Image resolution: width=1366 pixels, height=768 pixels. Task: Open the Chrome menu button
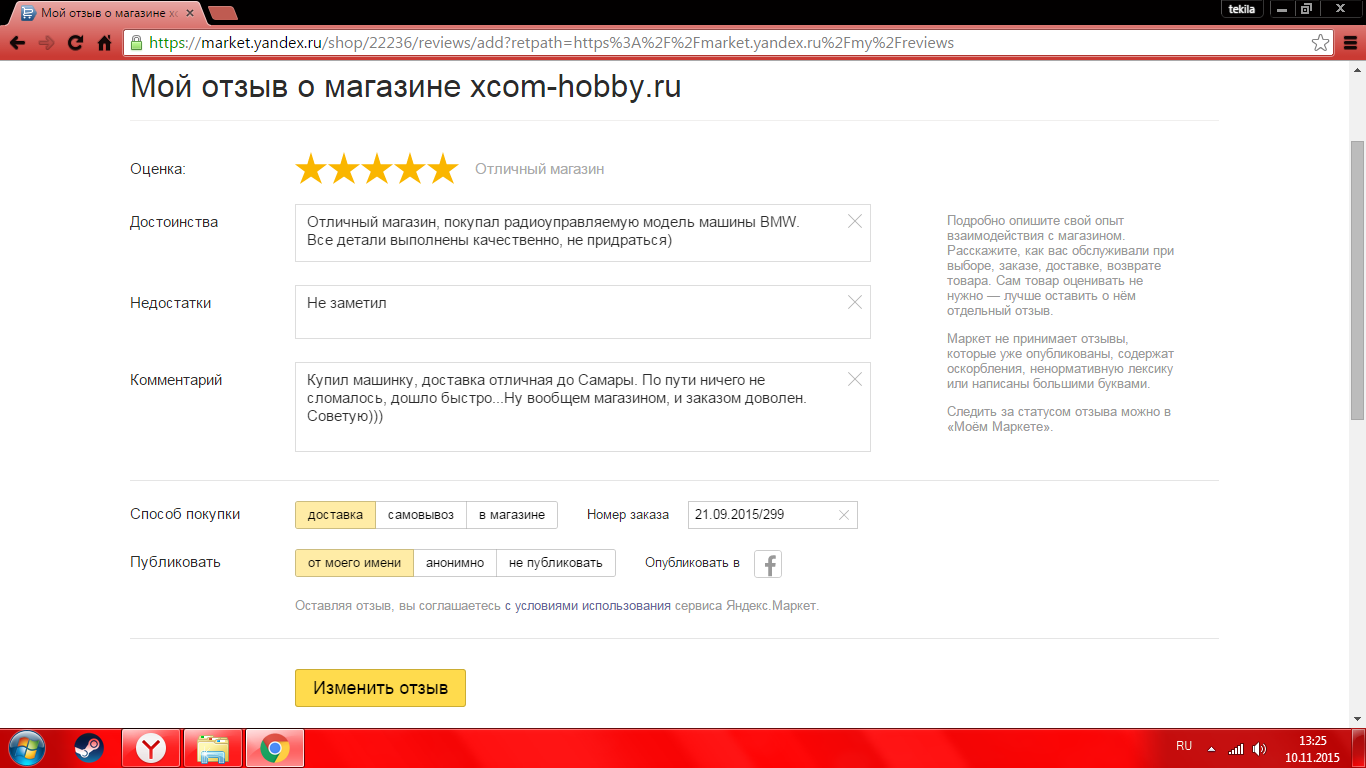tap(1348, 43)
